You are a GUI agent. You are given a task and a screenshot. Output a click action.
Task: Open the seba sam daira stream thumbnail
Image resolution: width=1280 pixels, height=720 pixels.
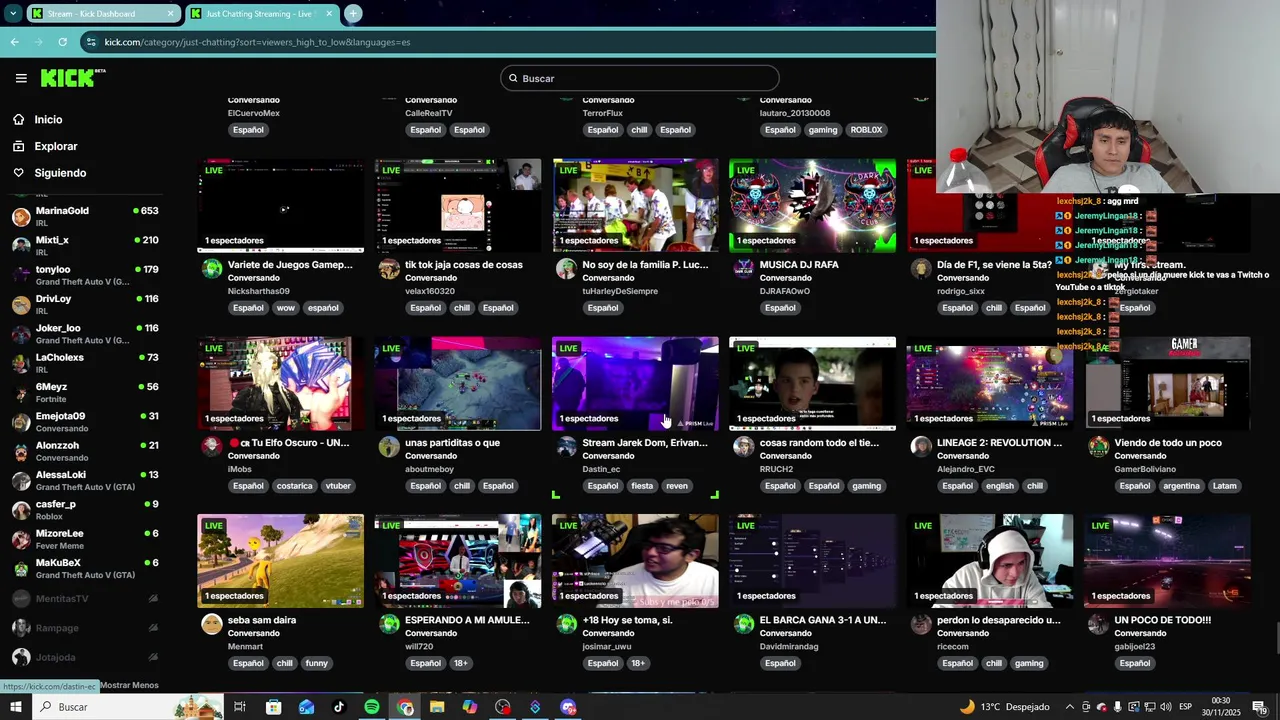pyautogui.click(x=281, y=561)
